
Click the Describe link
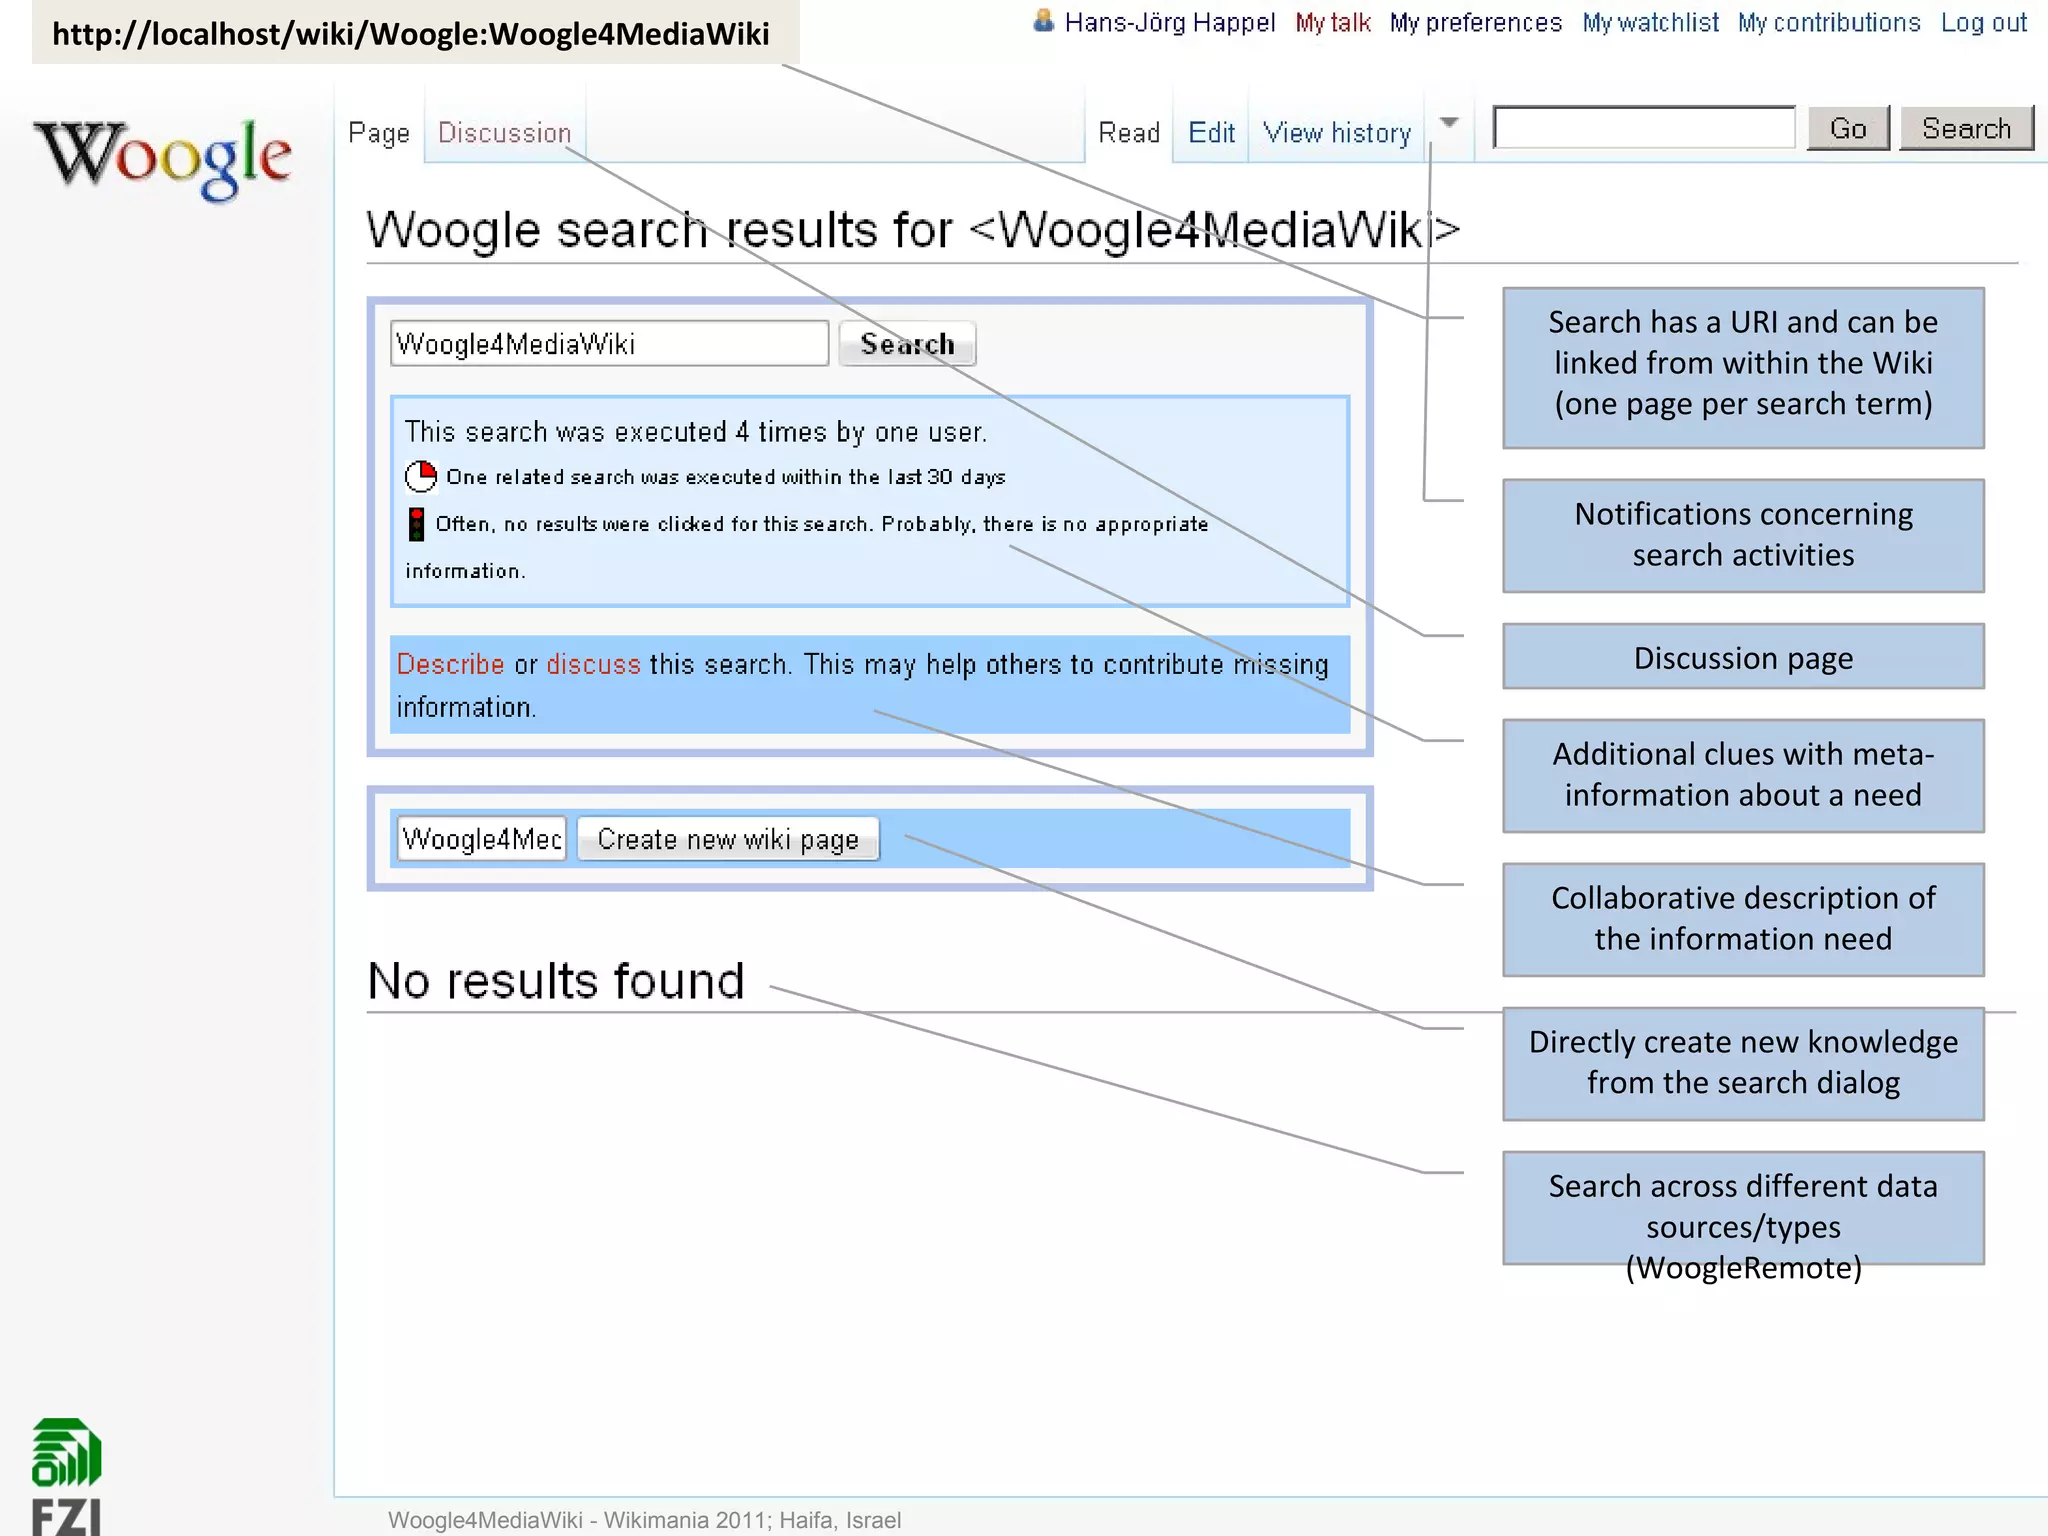(x=450, y=664)
